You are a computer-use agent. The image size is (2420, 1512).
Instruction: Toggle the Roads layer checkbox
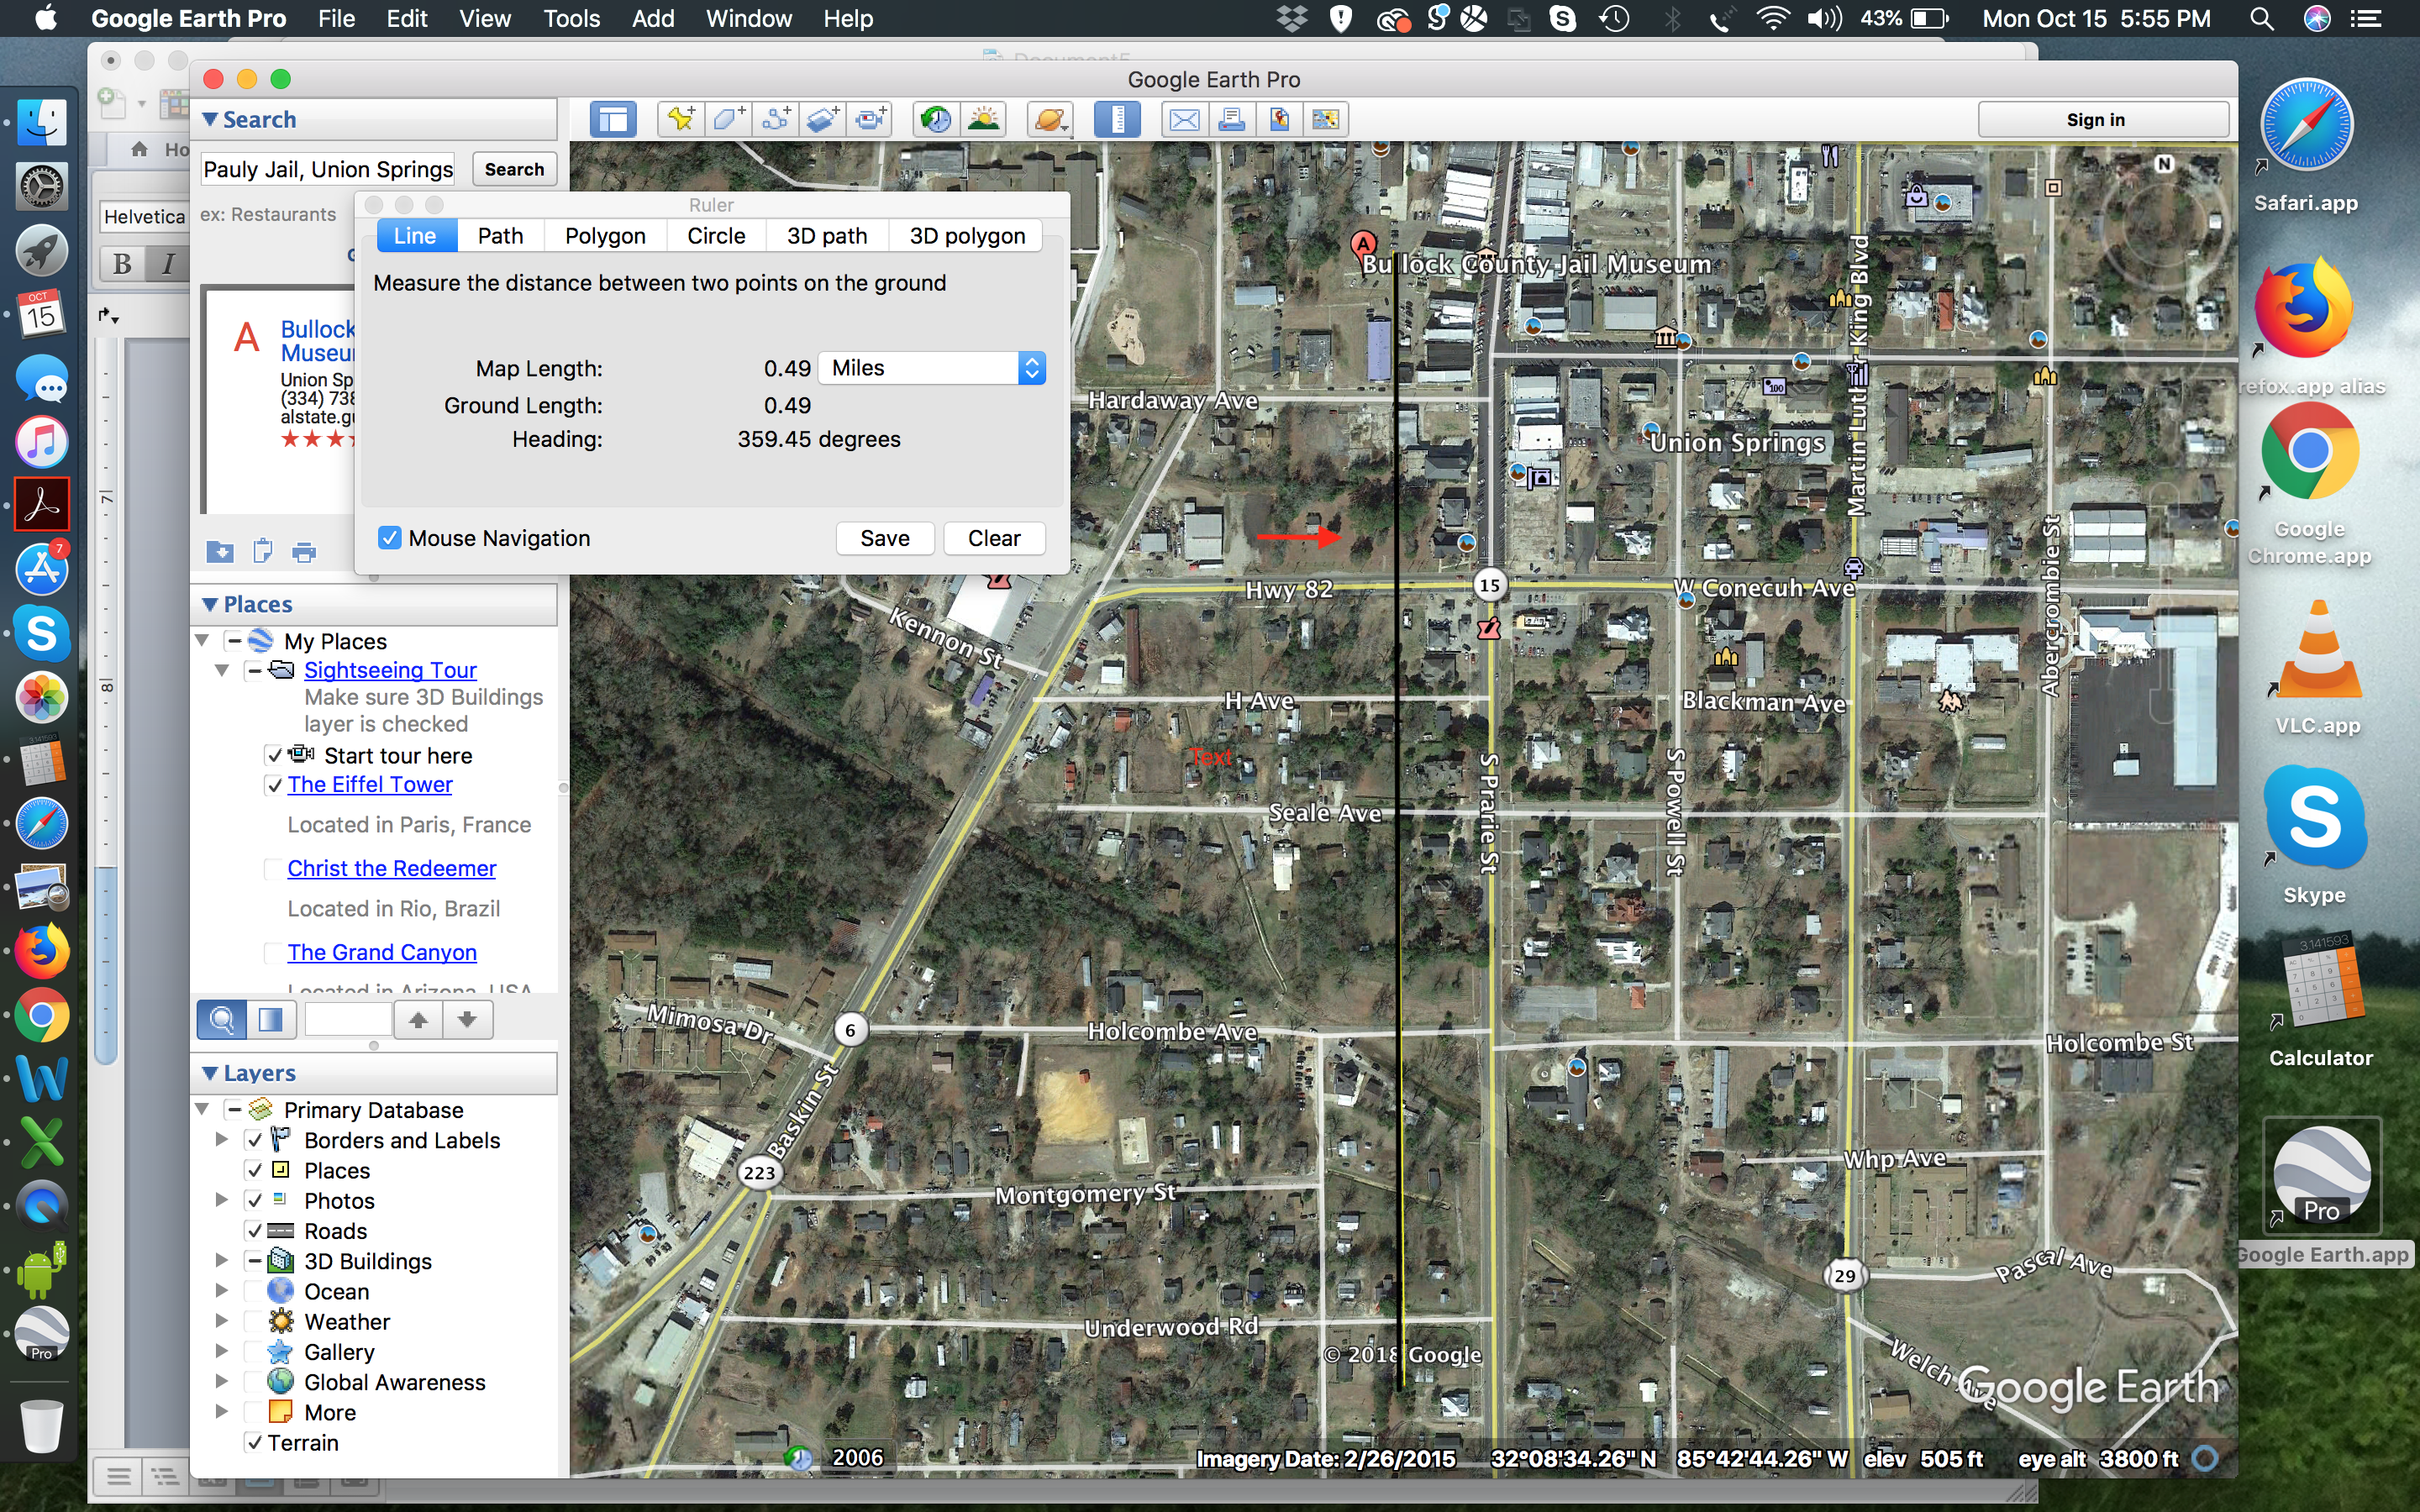254,1231
